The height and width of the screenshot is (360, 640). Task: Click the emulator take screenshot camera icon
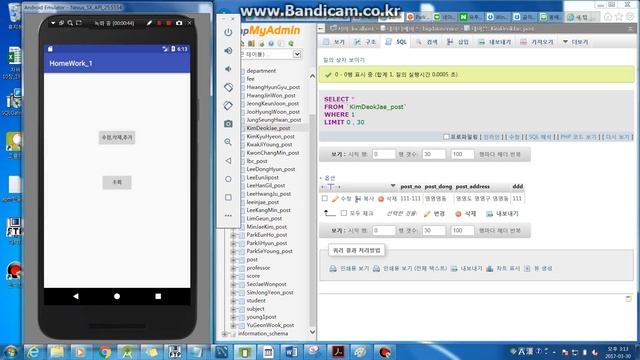[x=228, y=124]
